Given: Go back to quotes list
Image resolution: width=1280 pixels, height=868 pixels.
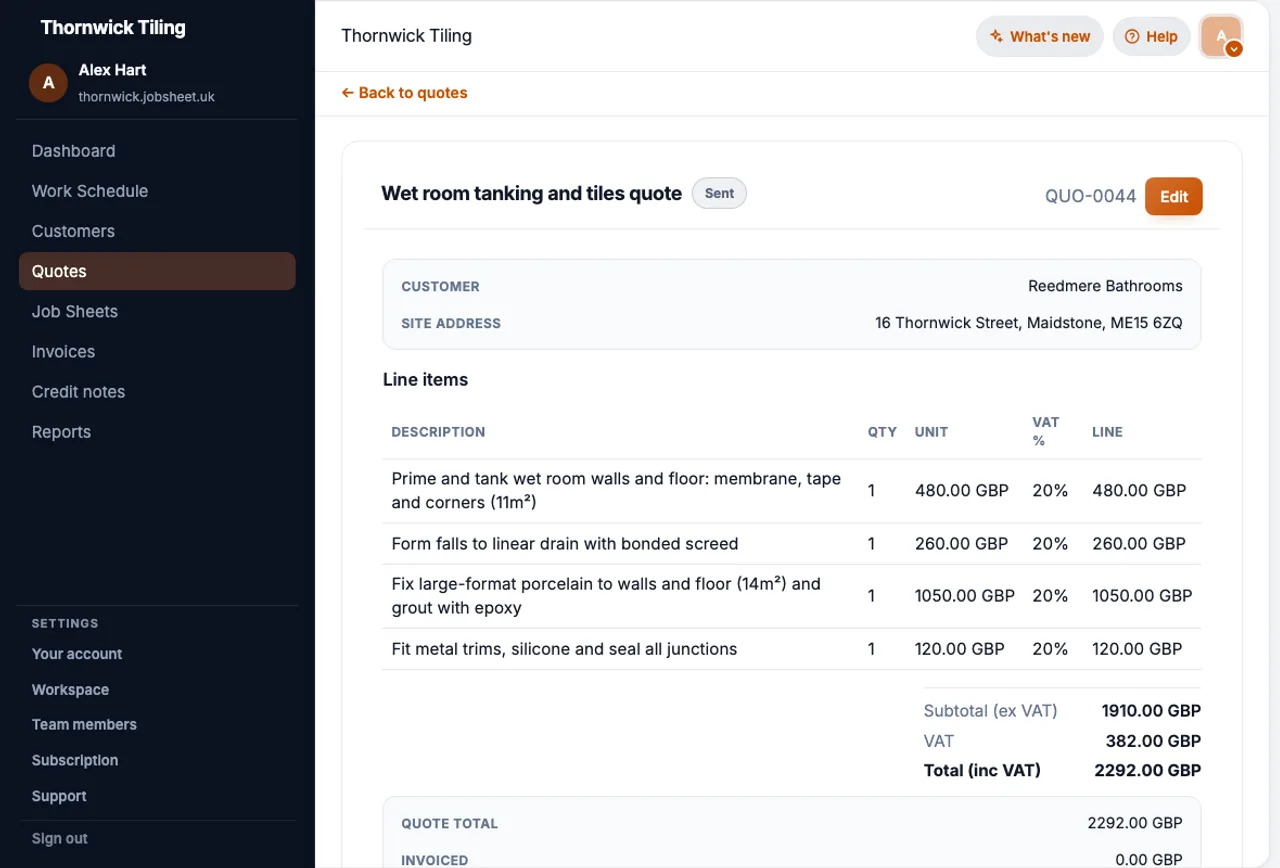Looking at the screenshot, I should (404, 93).
